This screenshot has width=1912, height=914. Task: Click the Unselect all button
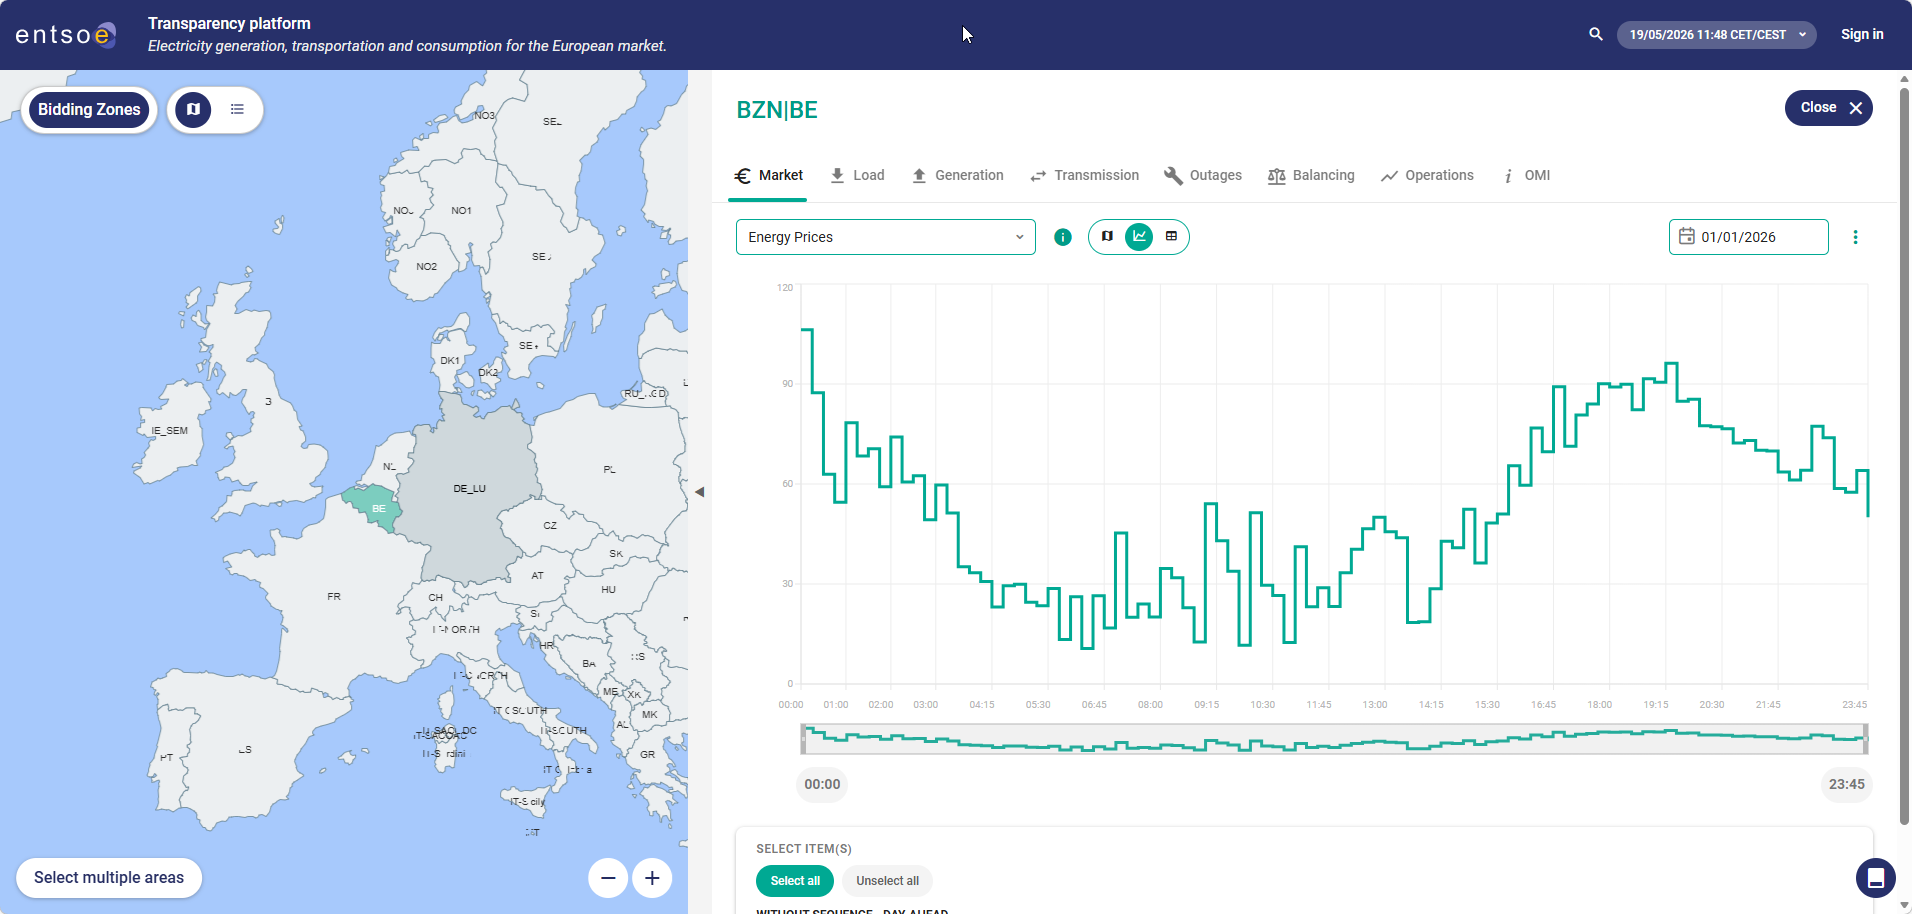(x=887, y=881)
